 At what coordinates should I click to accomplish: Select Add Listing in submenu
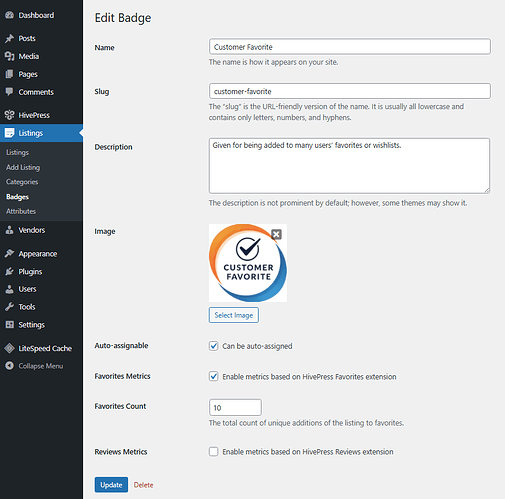tap(23, 167)
